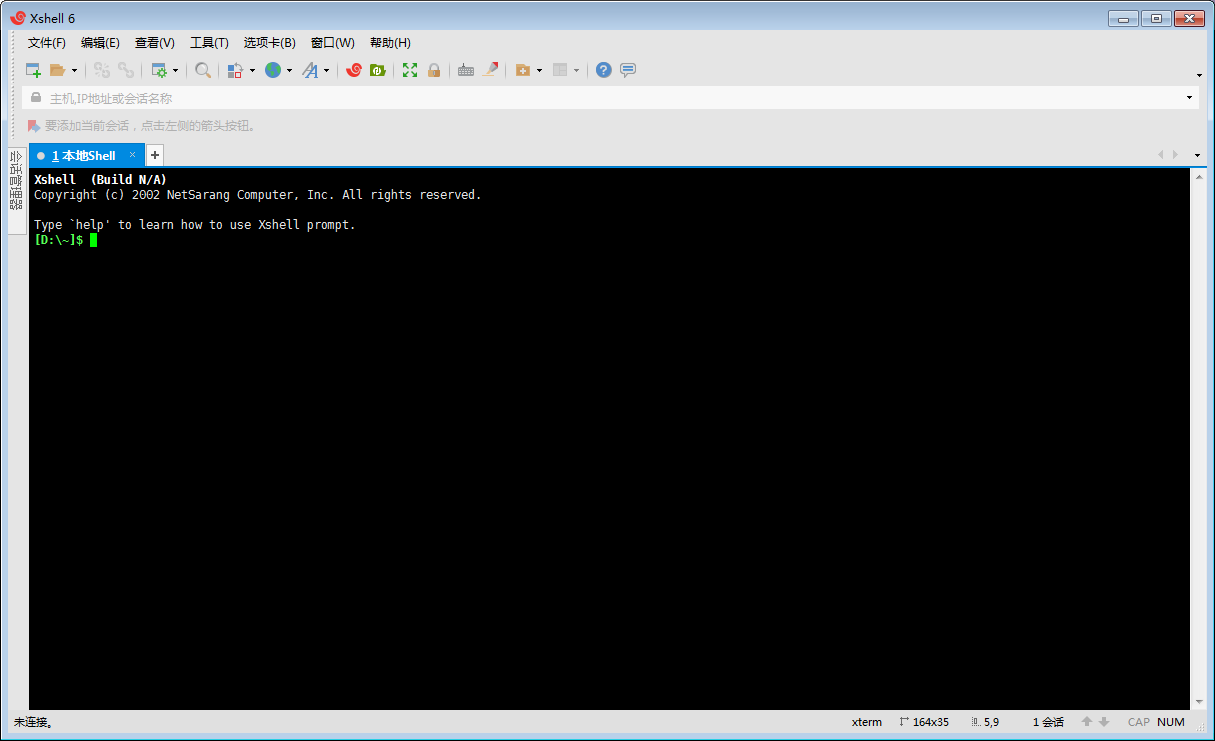Viewport: 1215px width, 741px height.
Task: Click the add-current-session red arrow flag
Action: [34, 126]
